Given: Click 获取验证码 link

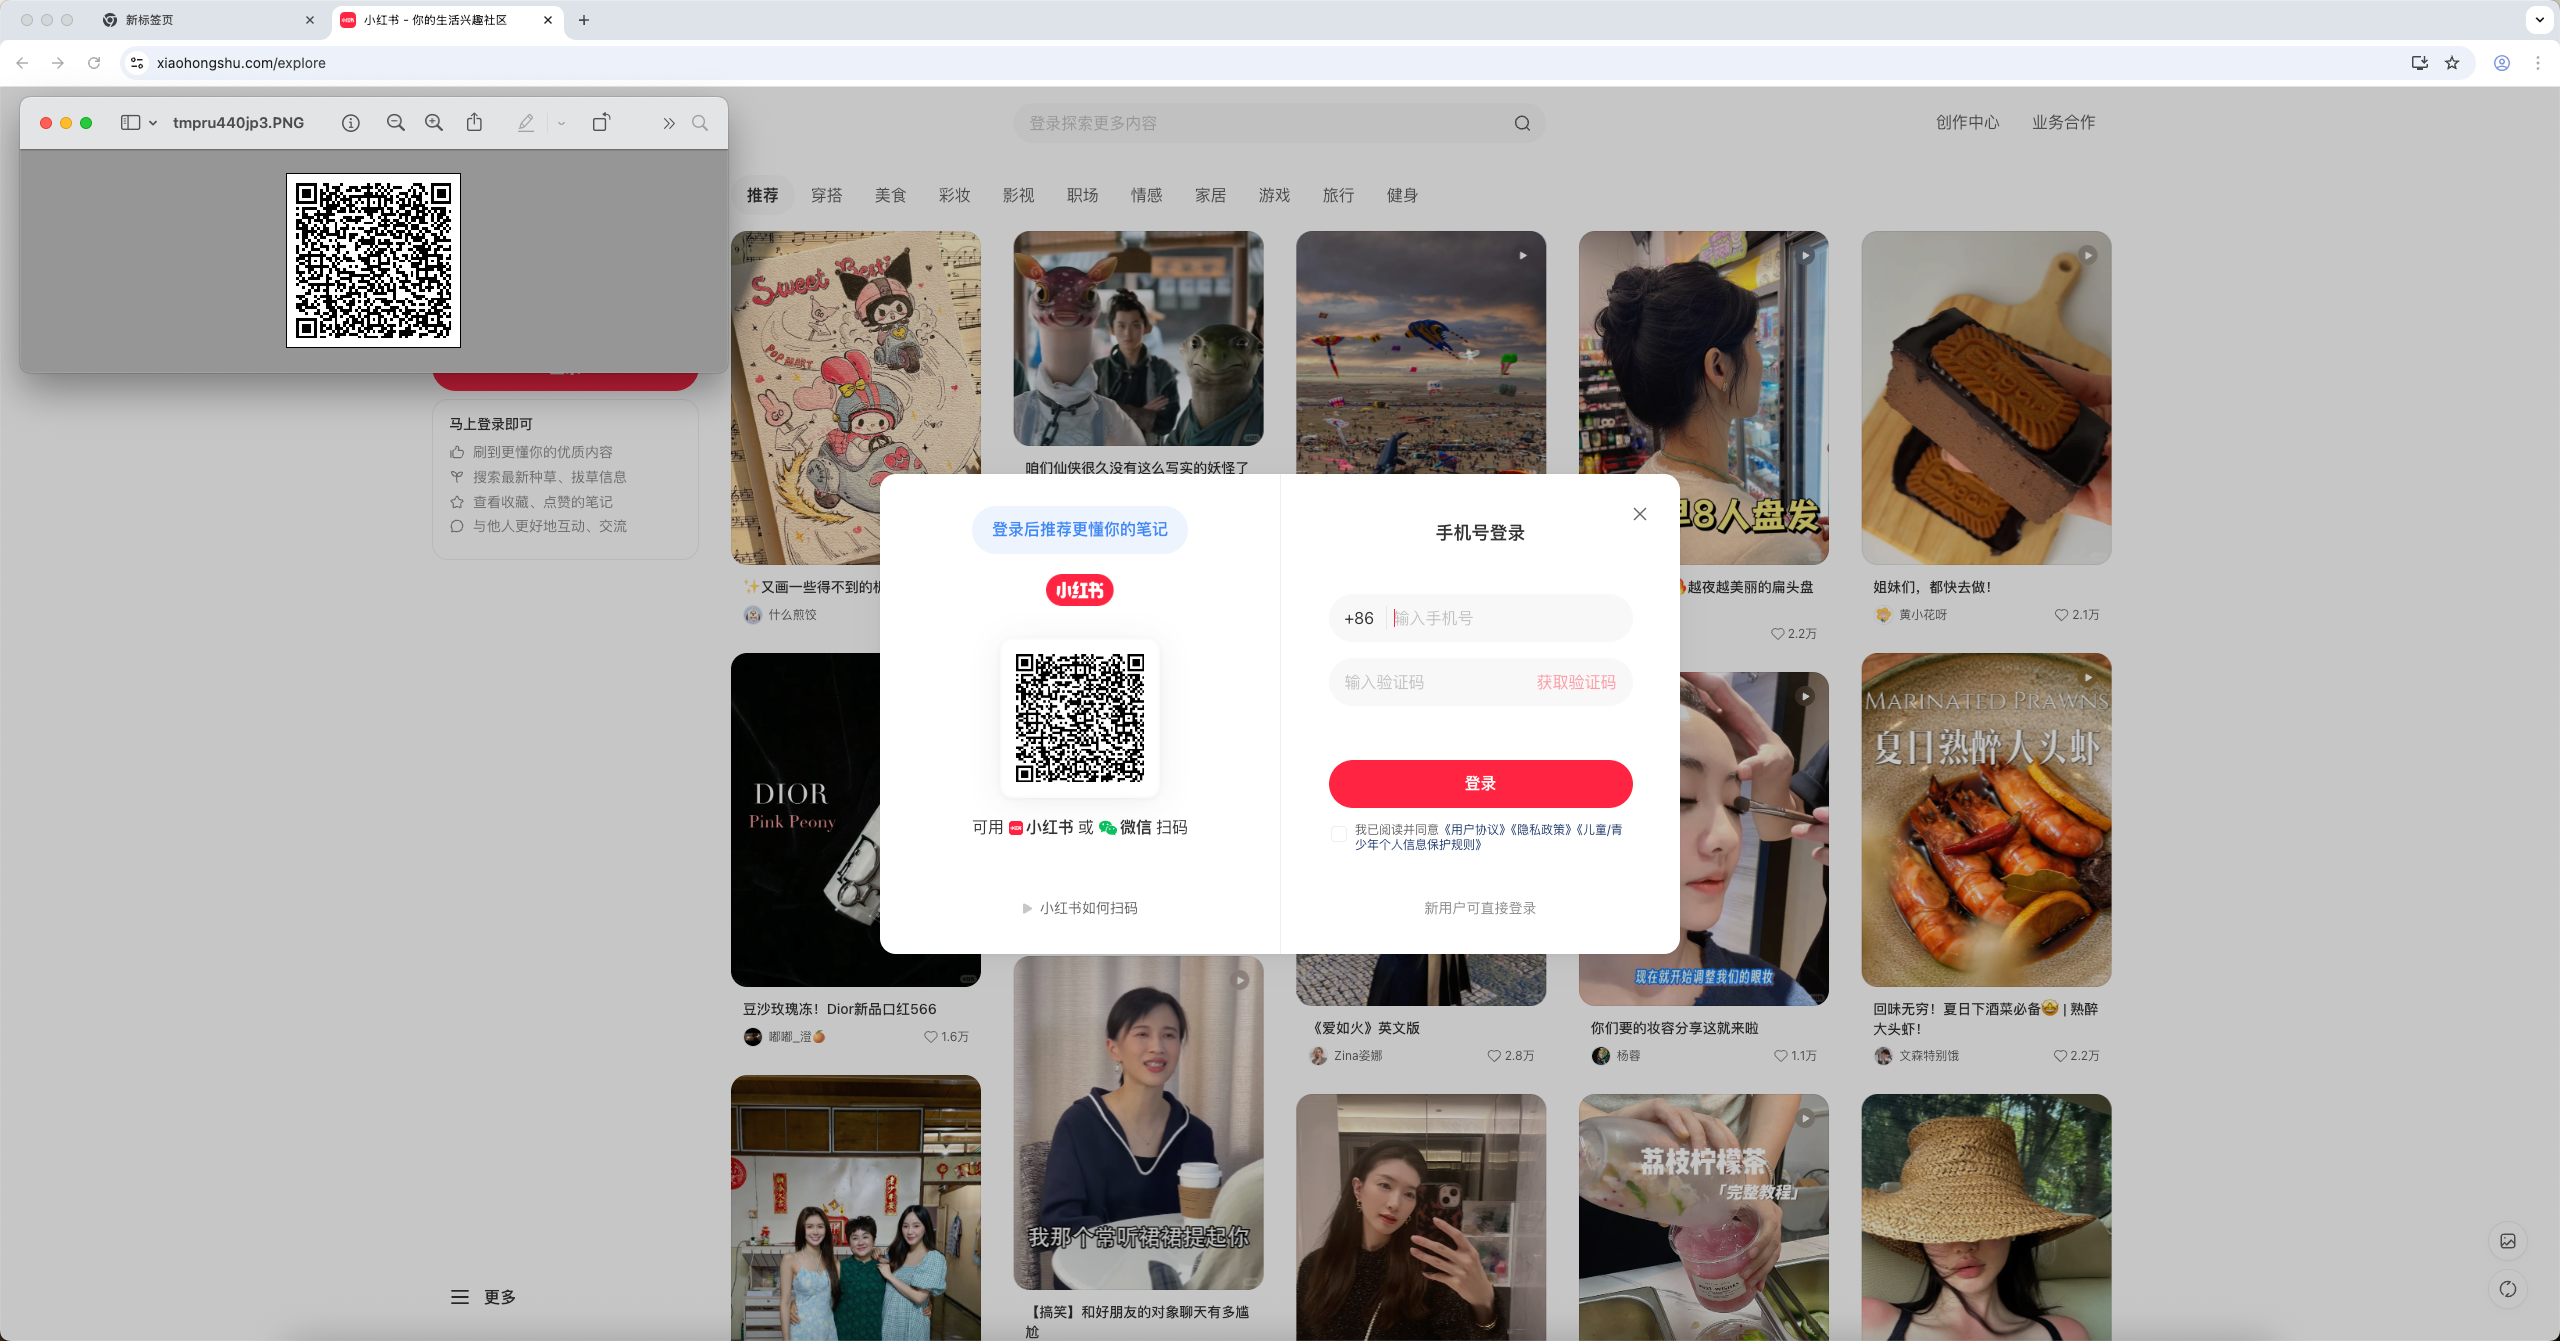Looking at the screenshot, I should (1576, 682).
